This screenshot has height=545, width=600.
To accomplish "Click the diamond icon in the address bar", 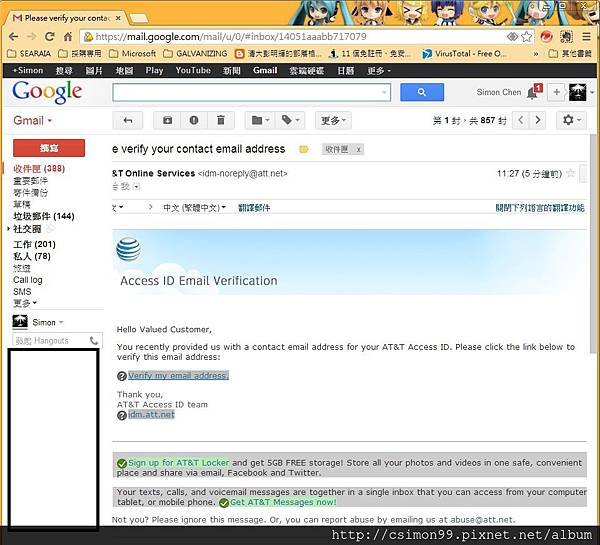I will click(512, 37).
